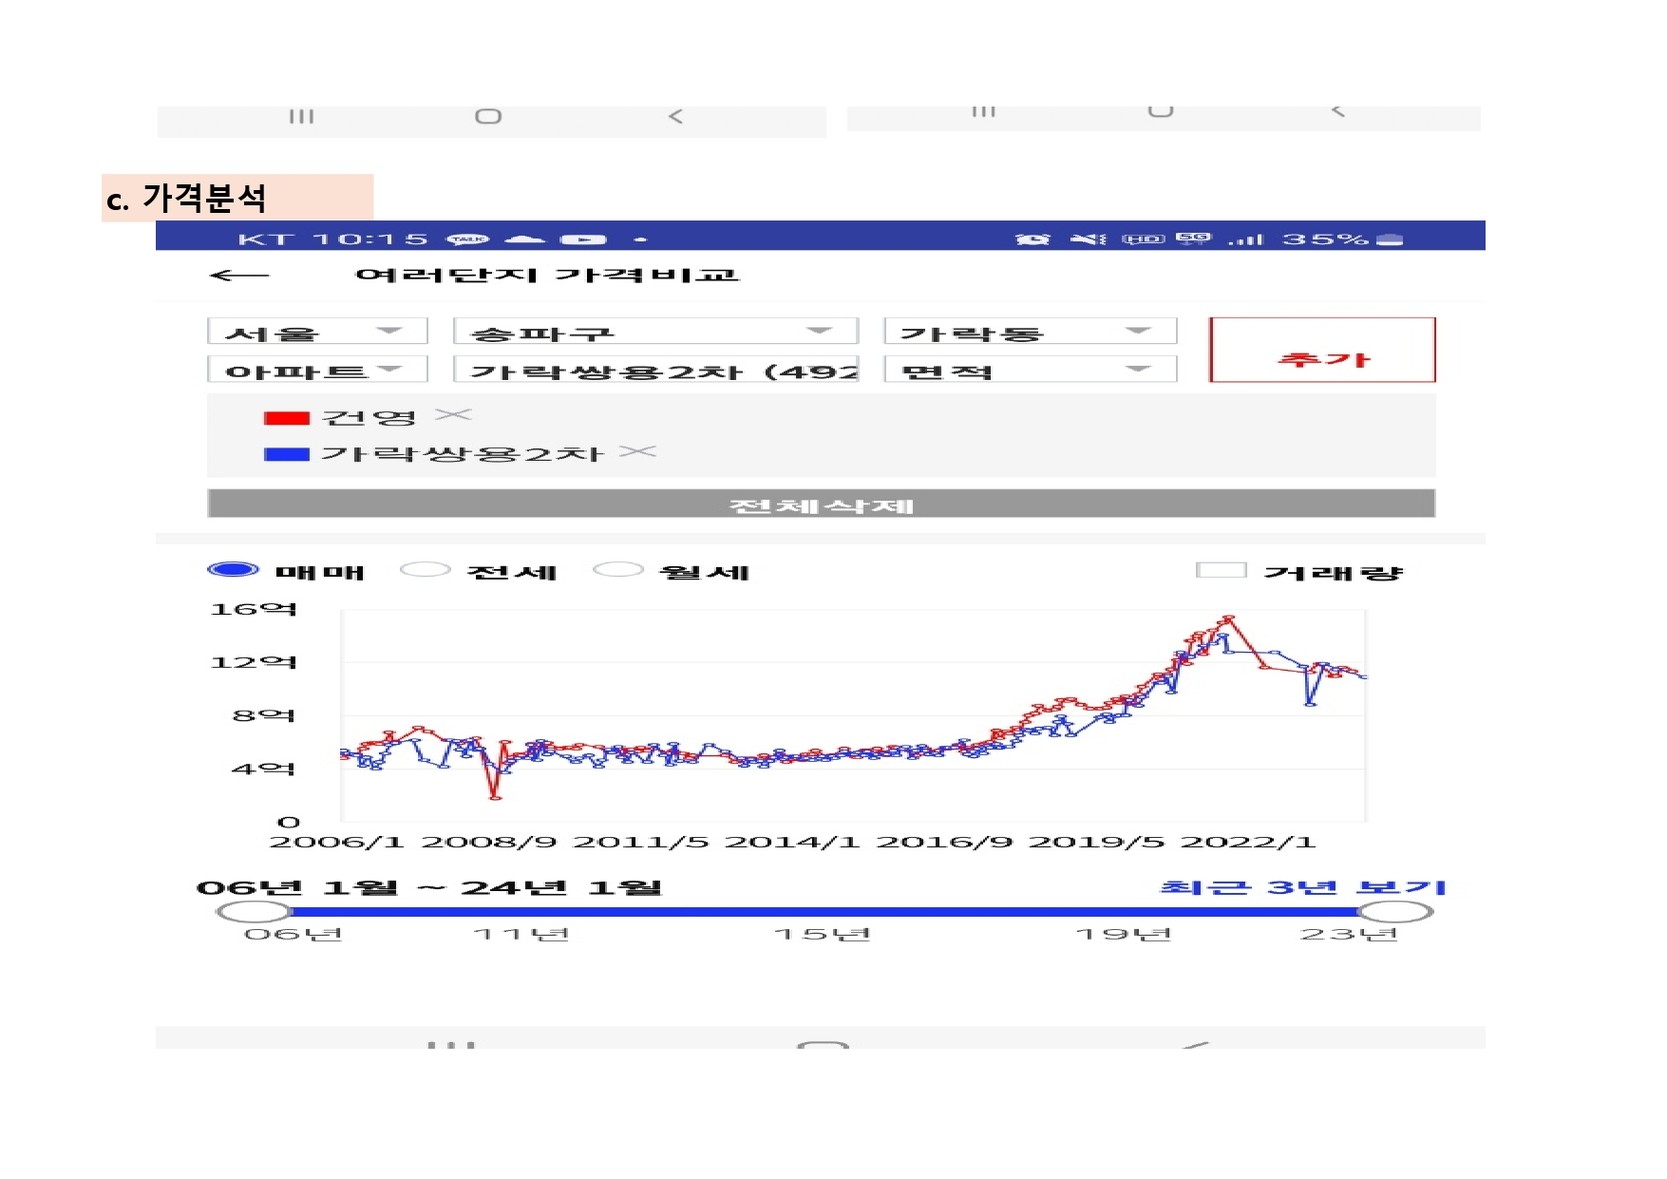
Task: Click the 2016/9 x-axis label
Action: [x=944, y=842]
